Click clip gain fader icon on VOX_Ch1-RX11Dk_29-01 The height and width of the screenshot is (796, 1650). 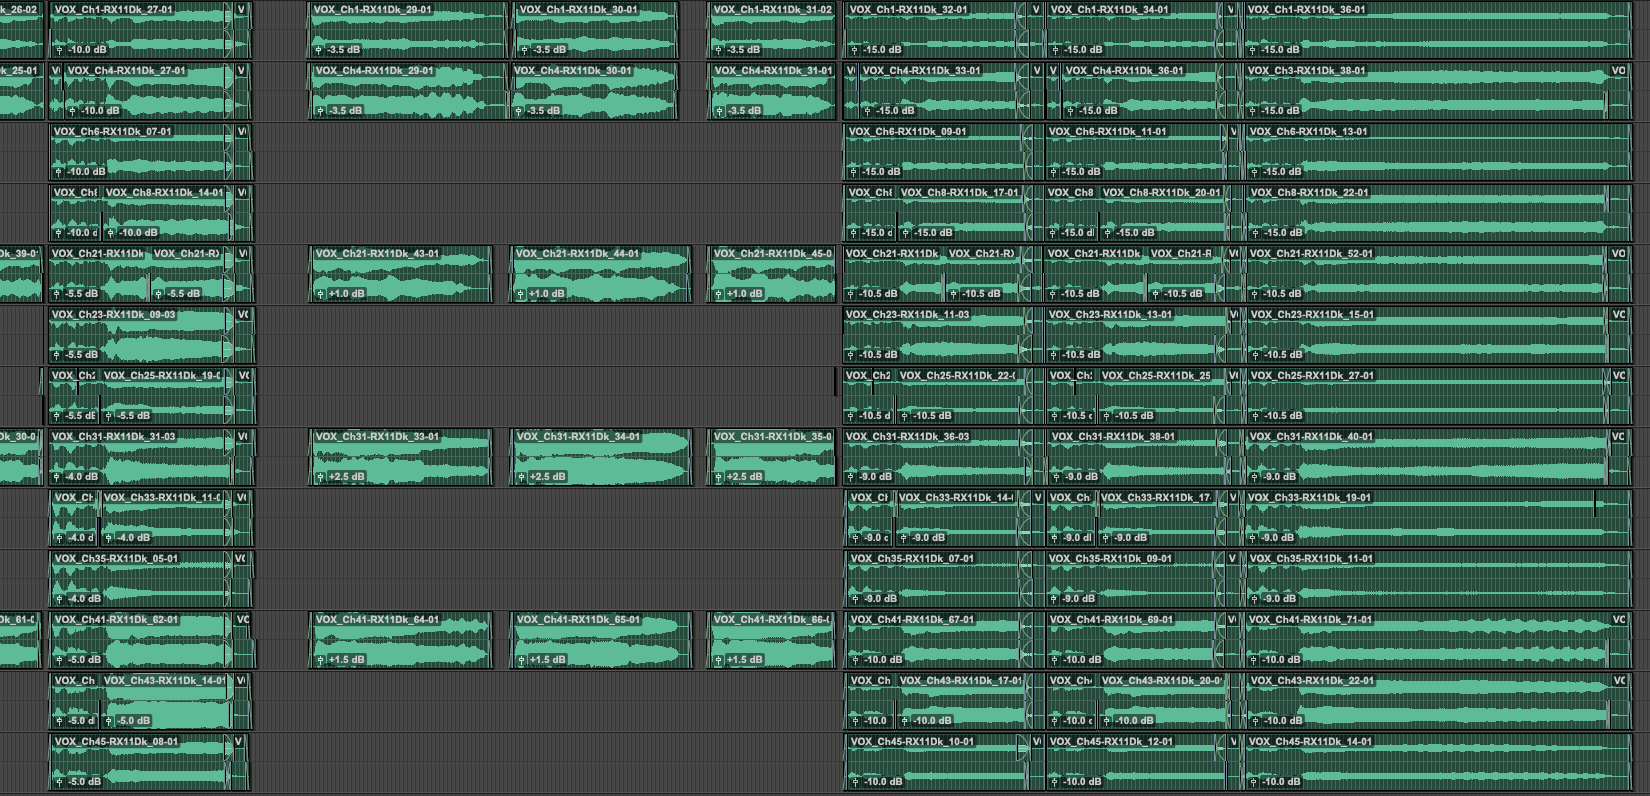[x=319, y=49]
